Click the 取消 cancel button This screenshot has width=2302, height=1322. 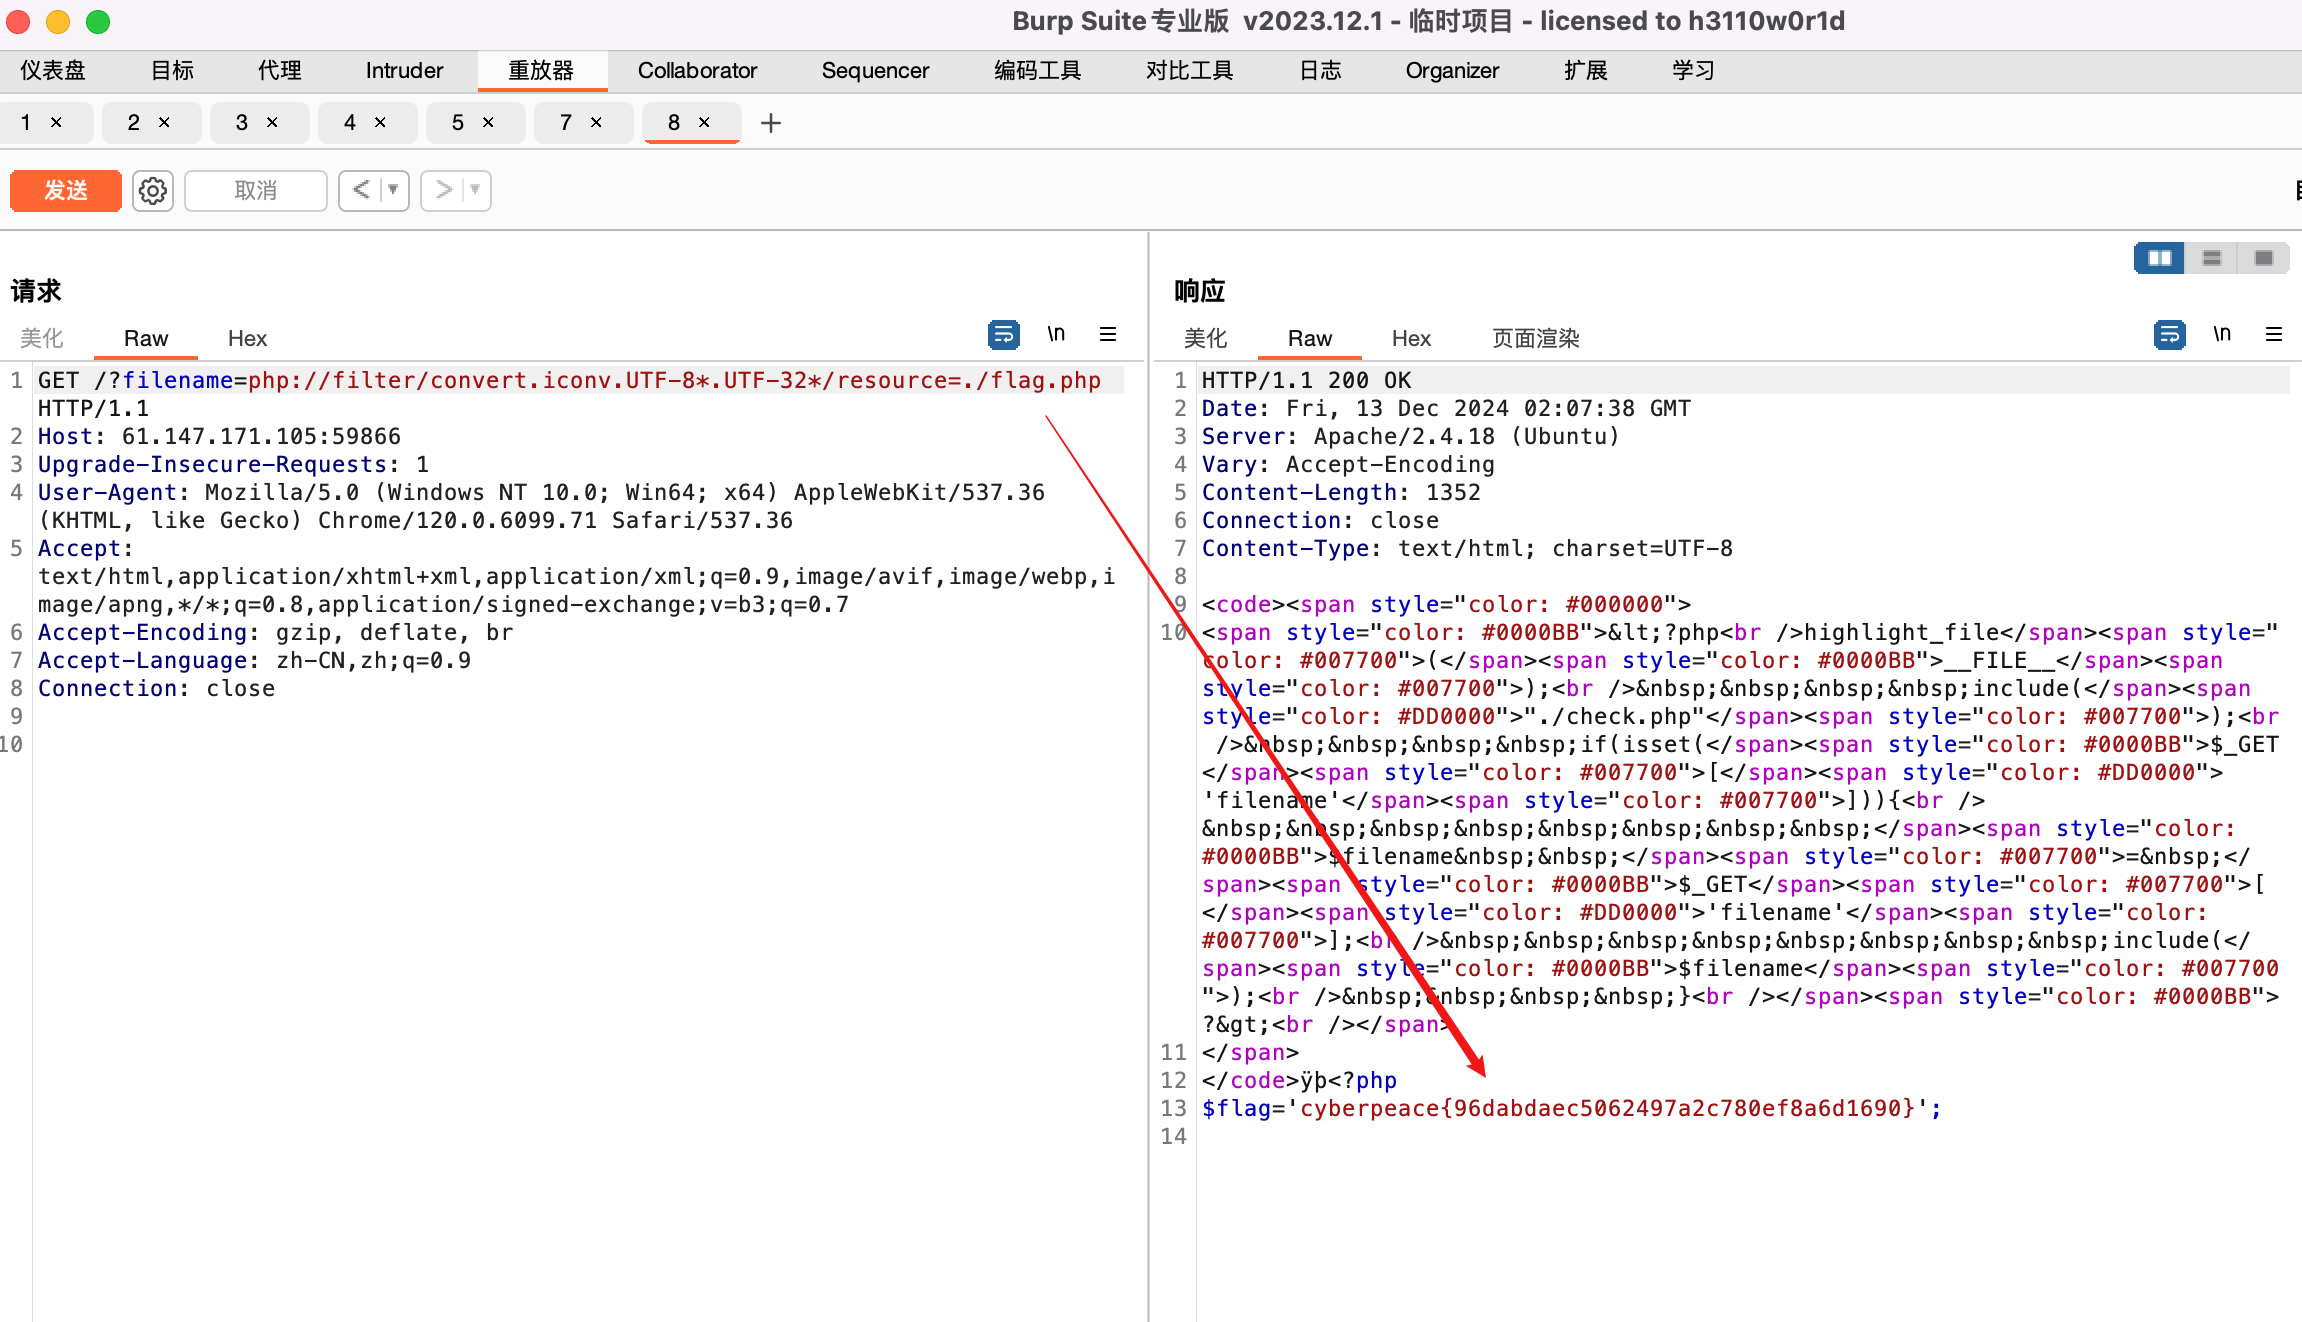point(255,190)
